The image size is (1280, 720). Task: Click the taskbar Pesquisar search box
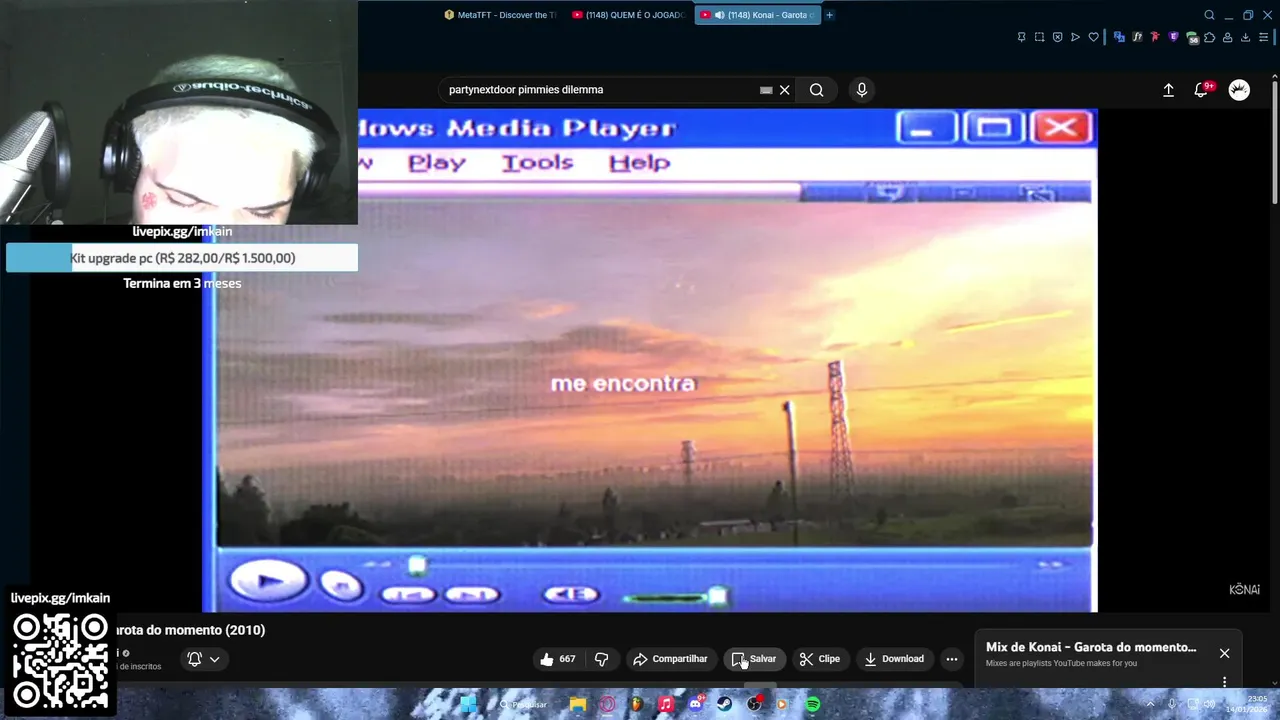pyautogui.click(x=524, y=704)
